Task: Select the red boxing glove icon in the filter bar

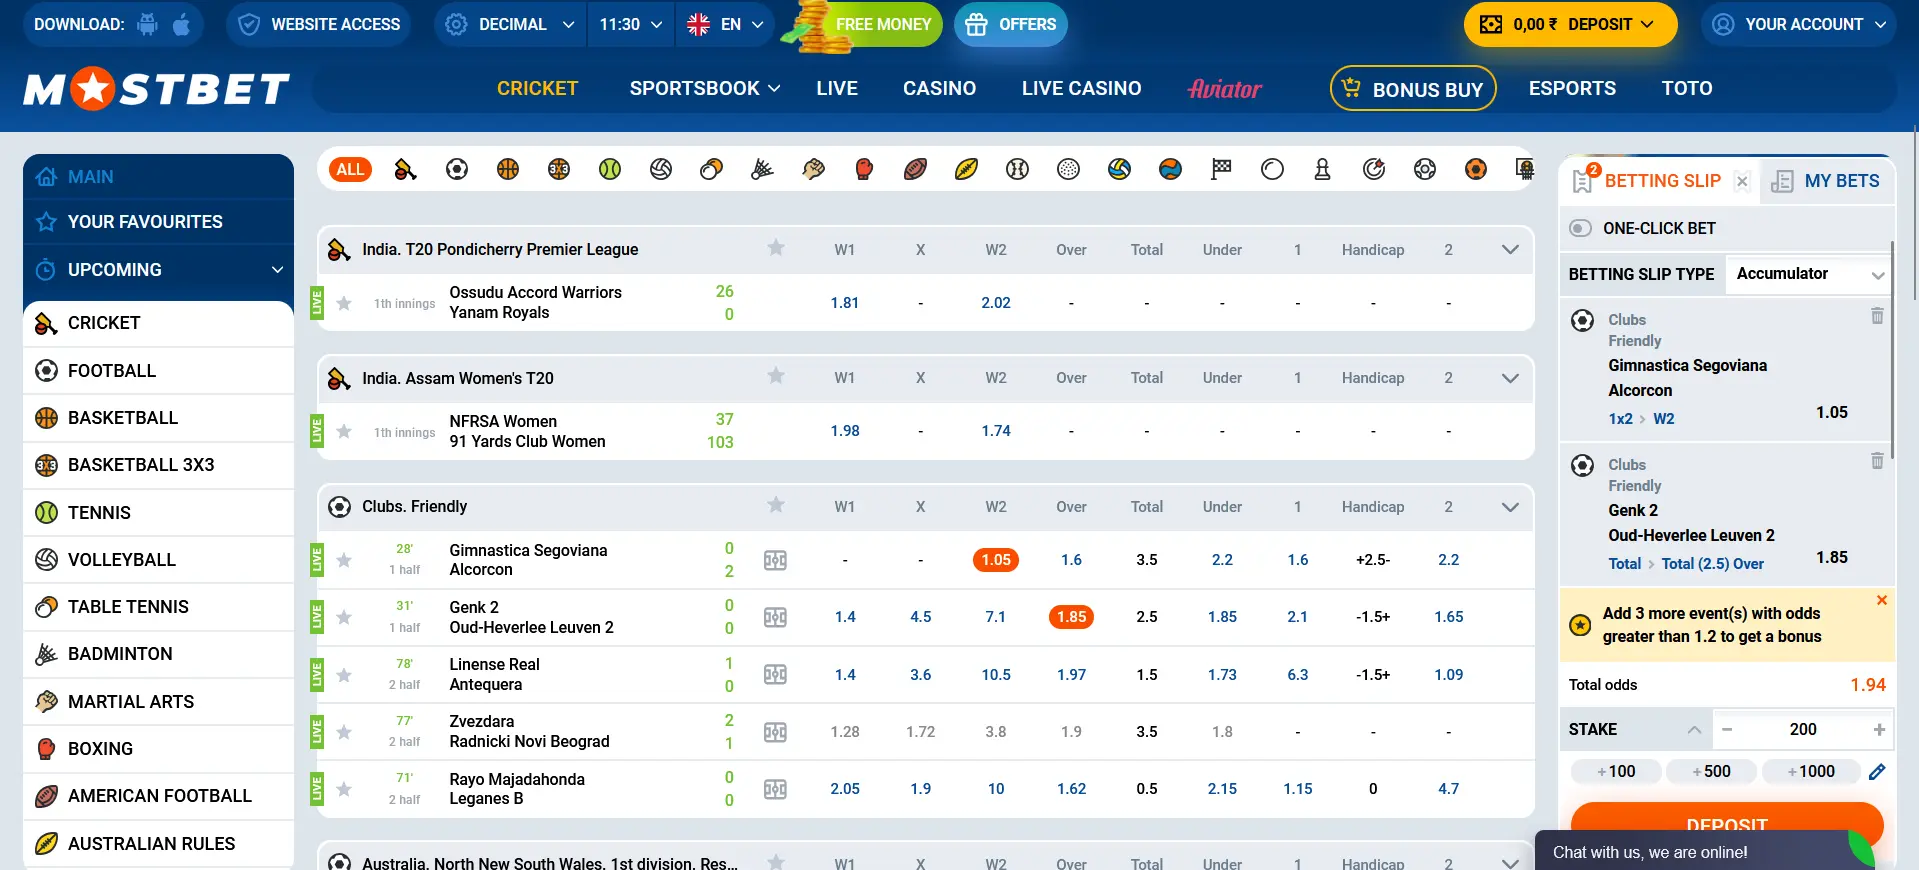Action: coord(864,169)
